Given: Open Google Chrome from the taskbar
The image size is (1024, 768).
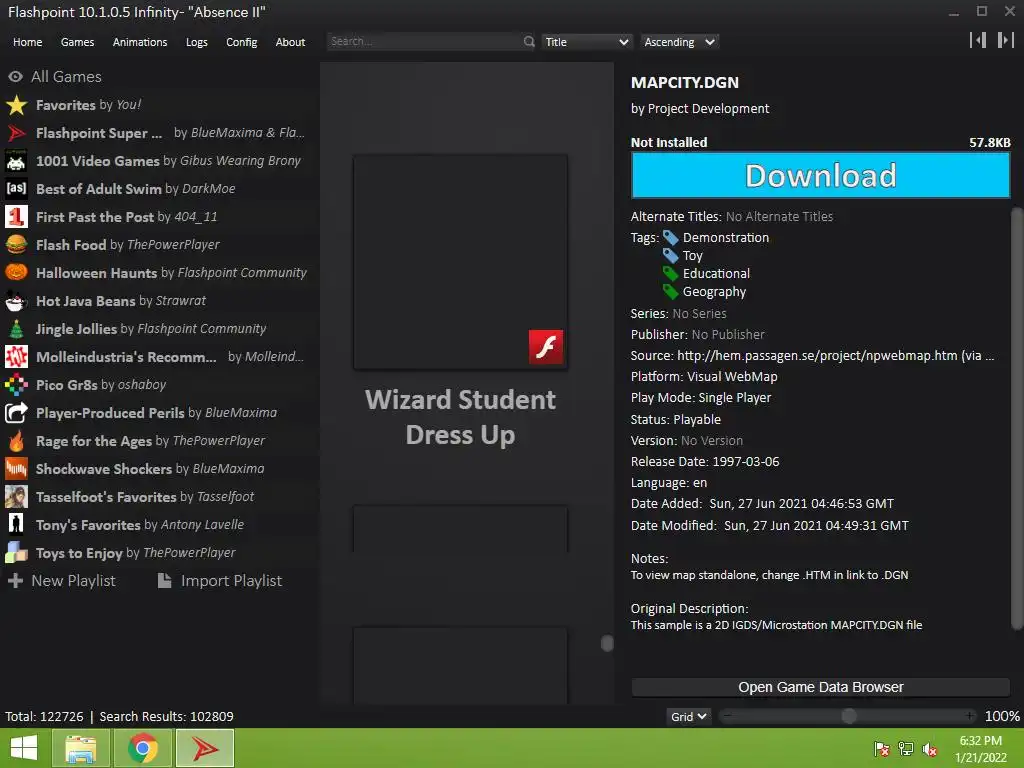Looking at the screenshot, I should [142, 748].
